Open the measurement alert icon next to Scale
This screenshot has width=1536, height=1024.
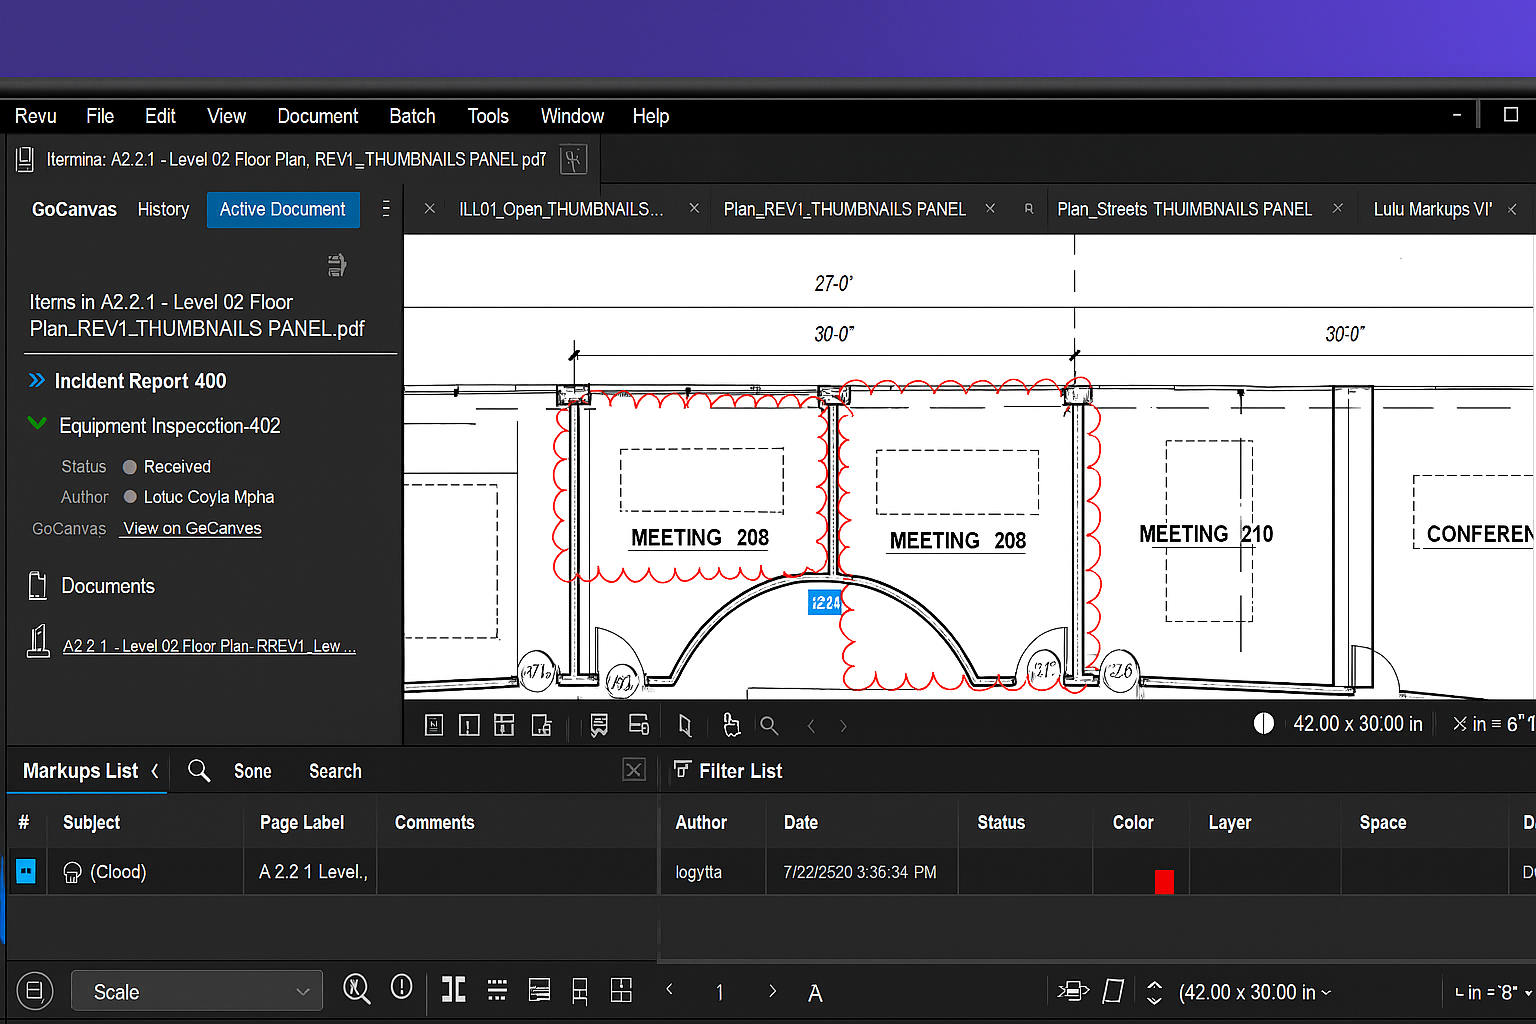[401, 989]
